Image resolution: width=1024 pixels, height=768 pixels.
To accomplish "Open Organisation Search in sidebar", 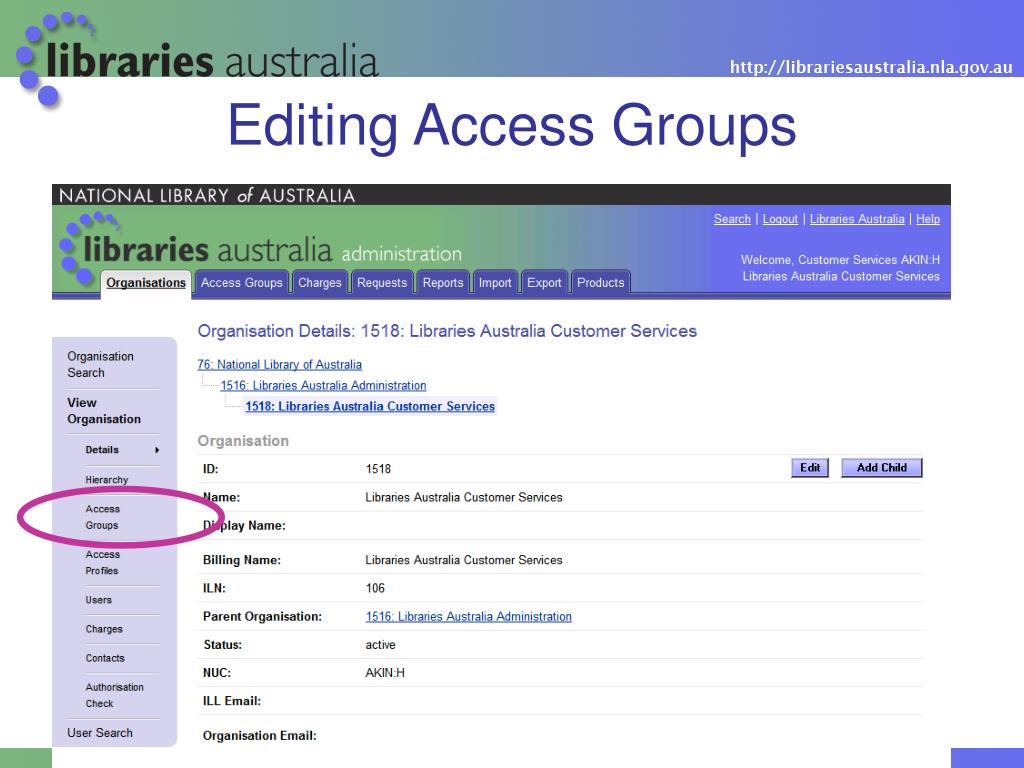I will pyautogui.click(x=101, y=364).
